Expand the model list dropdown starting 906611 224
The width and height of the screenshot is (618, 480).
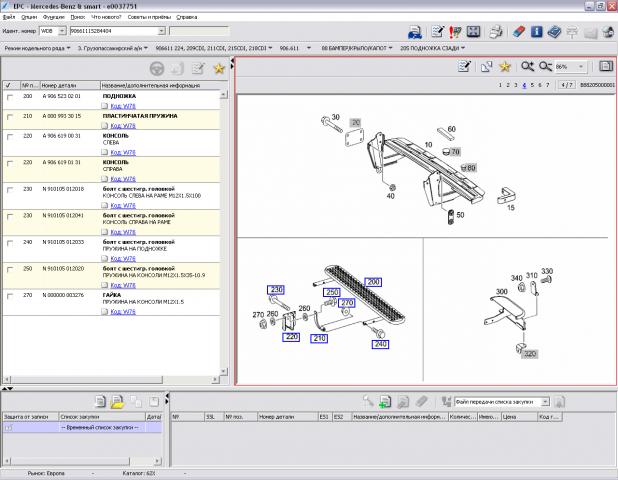pos(270,48)
